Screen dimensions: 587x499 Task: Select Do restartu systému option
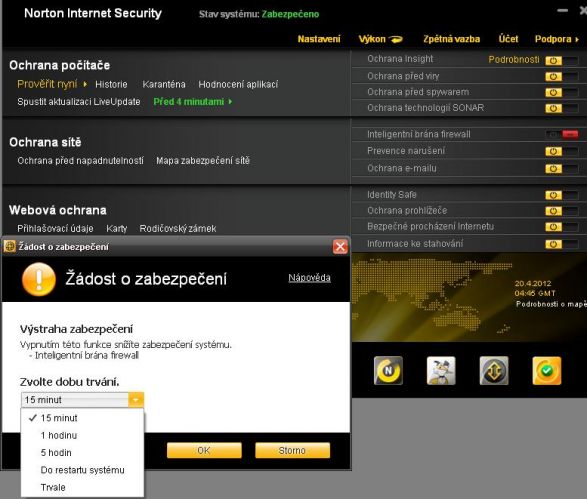coord(82,470)
